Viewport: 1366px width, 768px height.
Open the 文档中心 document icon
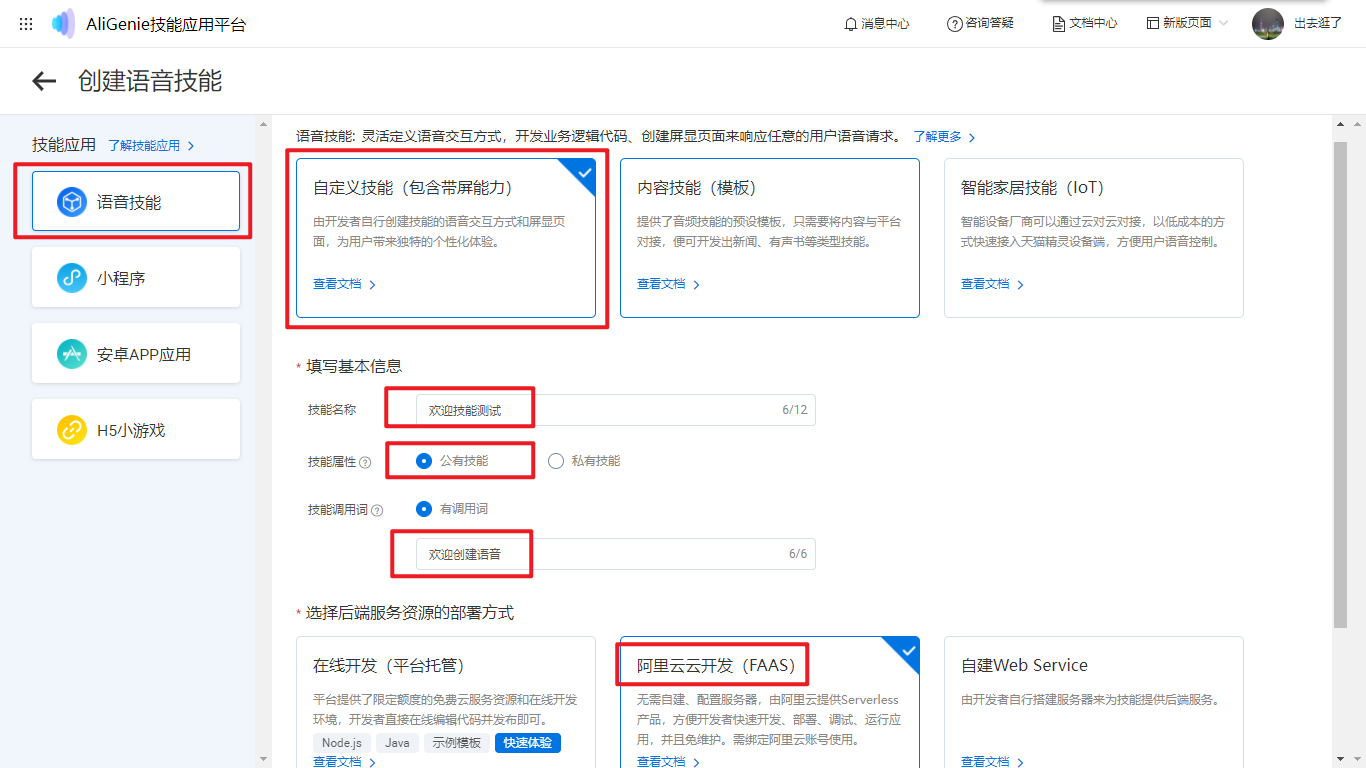coord(1058,24)
